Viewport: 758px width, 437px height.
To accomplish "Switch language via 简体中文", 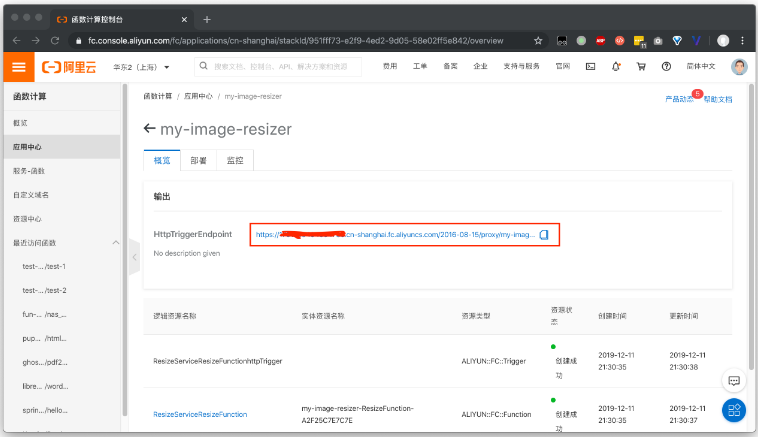I will pyautogui.click(x=700, y=66).
